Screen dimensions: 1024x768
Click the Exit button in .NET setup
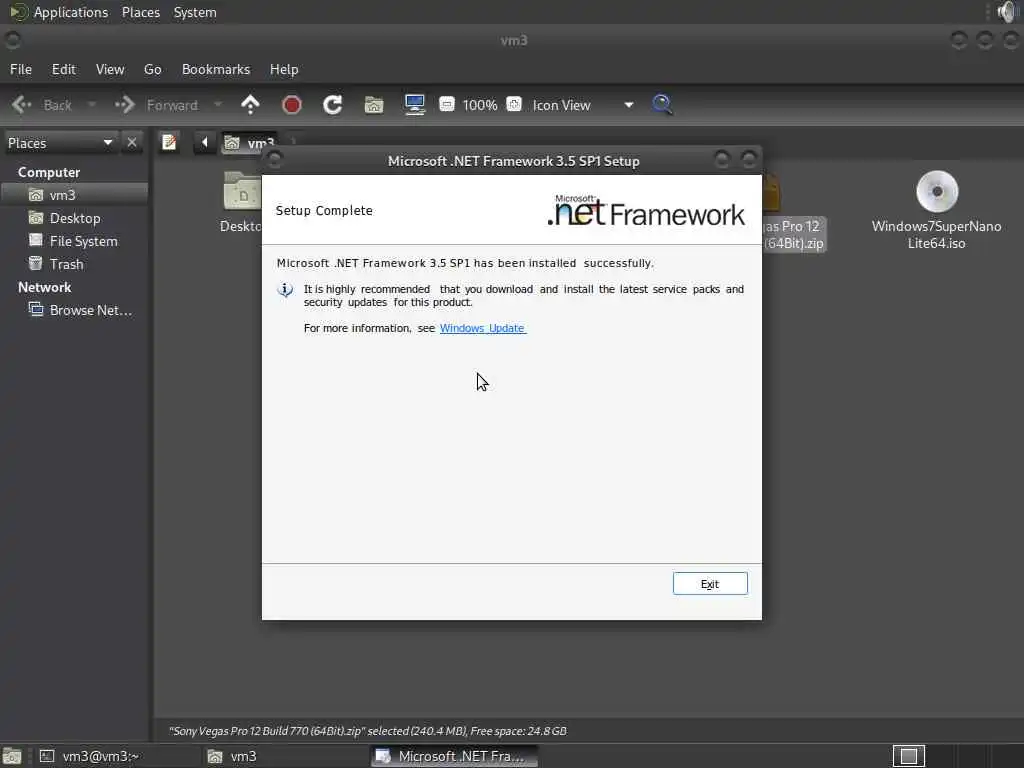[710, 584]
